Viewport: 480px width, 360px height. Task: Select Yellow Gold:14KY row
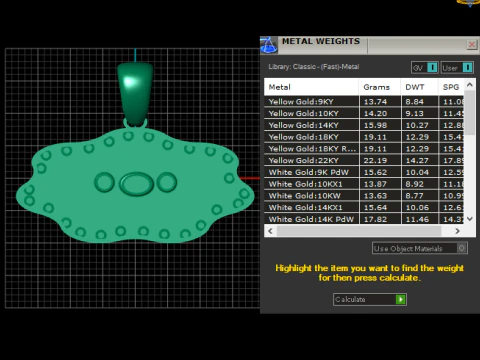pyautogui.click(x=364, y=125)
